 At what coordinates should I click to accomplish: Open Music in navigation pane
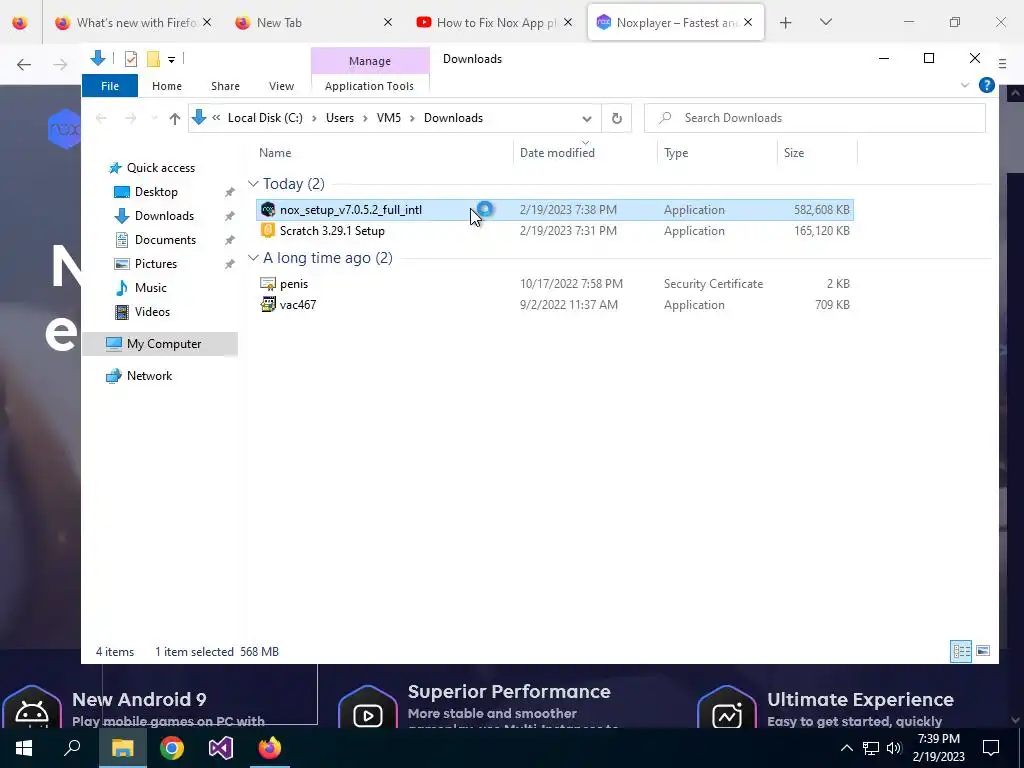[x=150, y=288]
